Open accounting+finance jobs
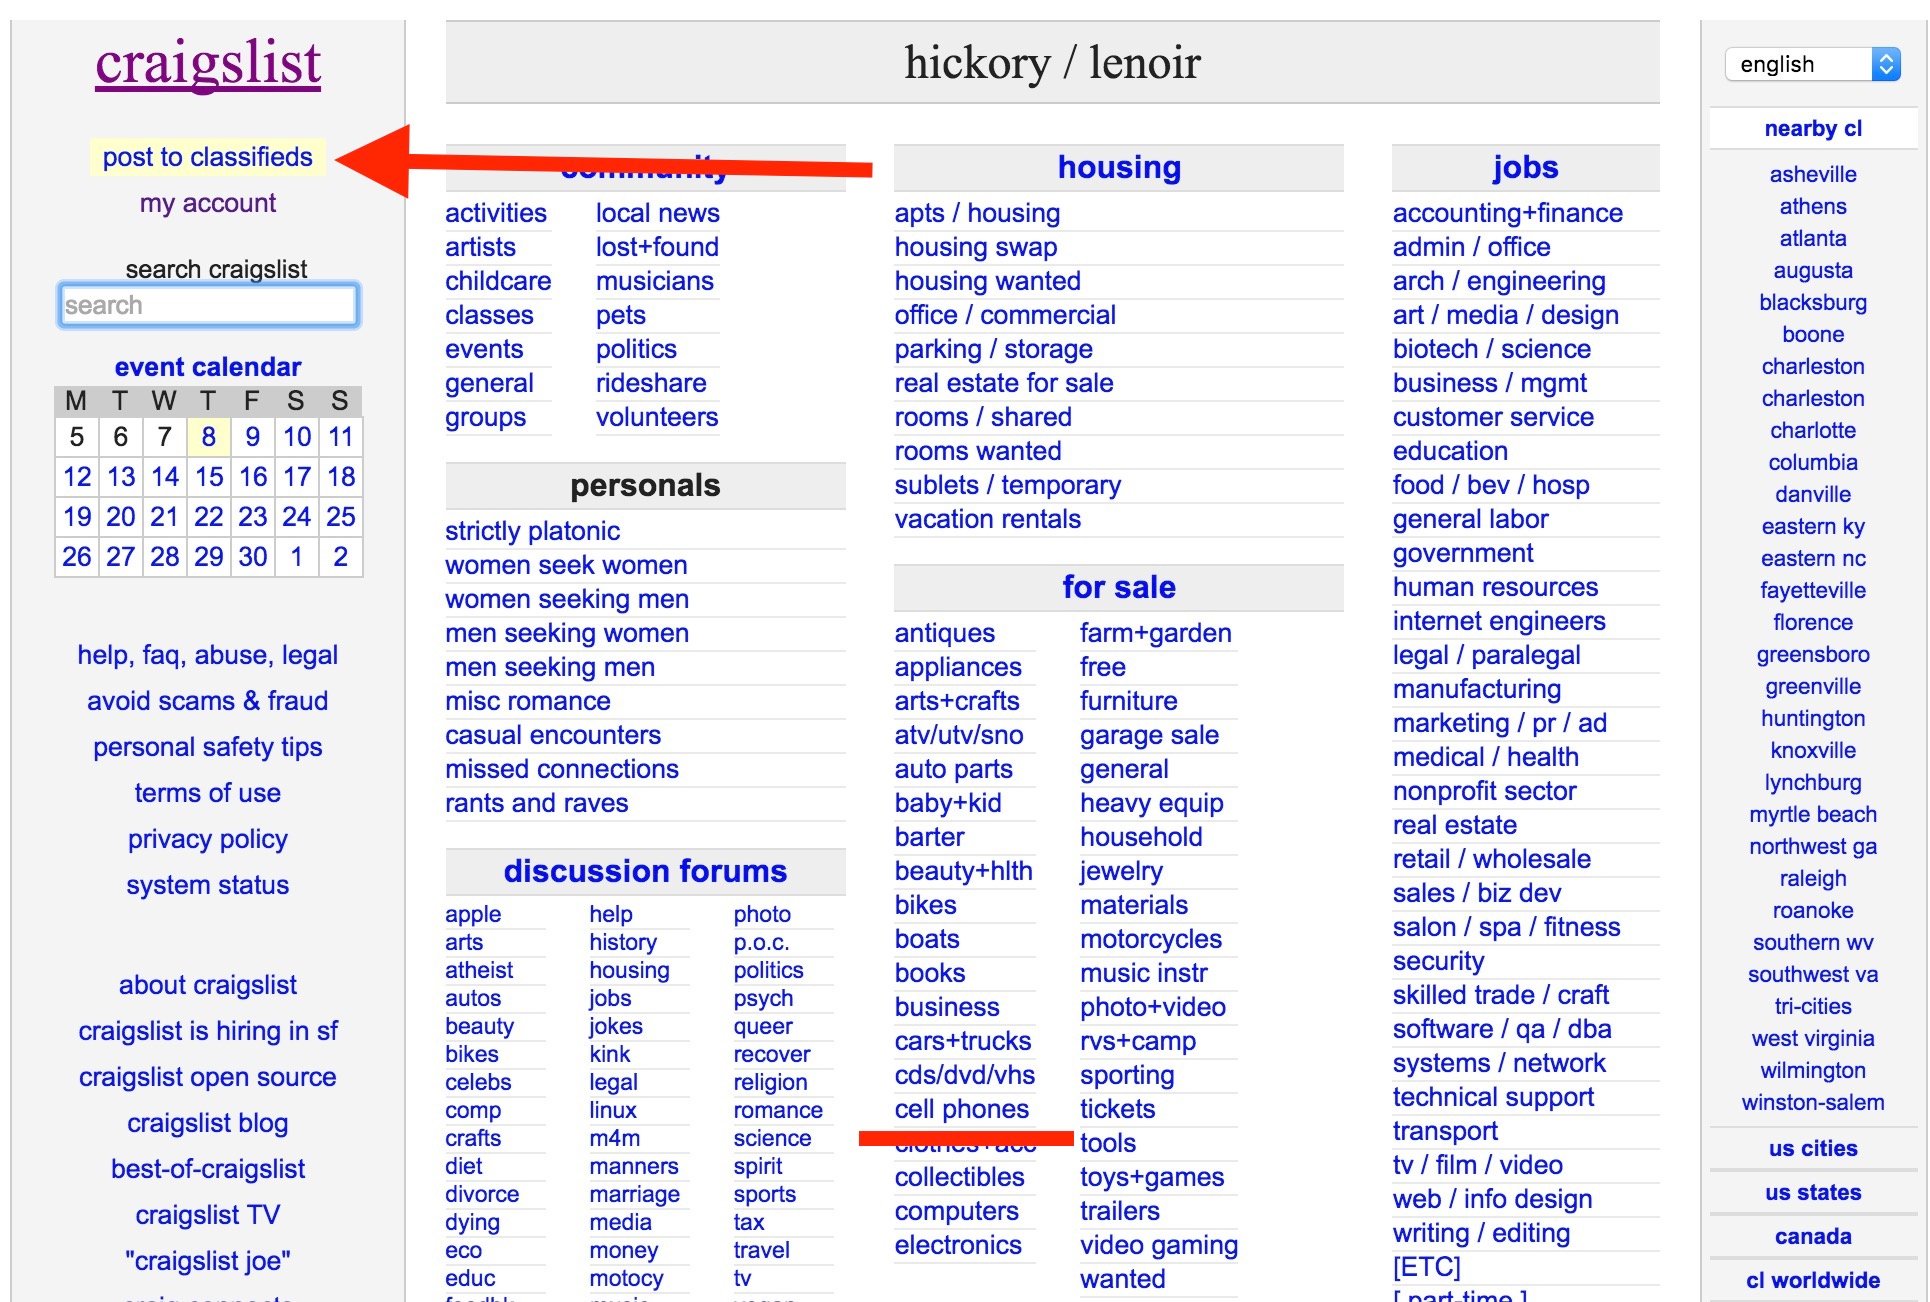This screenshot has width=1930, height=1302. [x=1508, y=213]
